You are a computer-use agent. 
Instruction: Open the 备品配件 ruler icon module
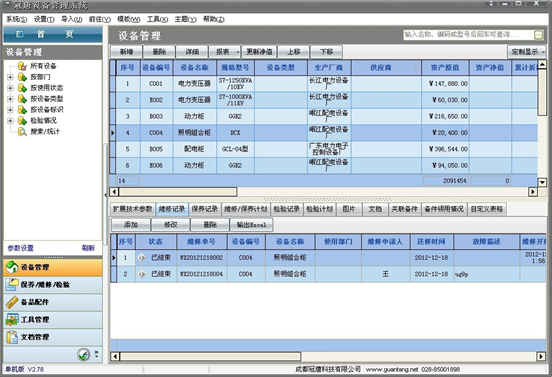coord(12,302)
